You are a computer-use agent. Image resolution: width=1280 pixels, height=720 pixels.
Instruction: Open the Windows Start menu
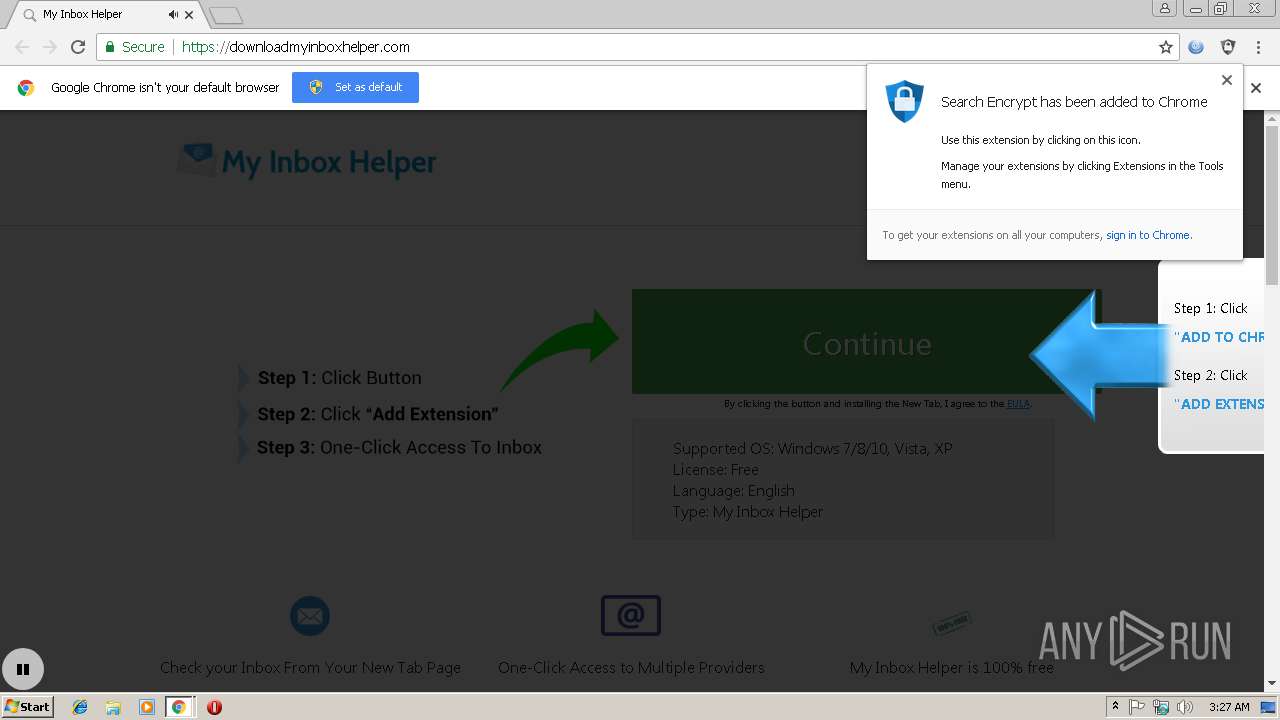(27, 707)
